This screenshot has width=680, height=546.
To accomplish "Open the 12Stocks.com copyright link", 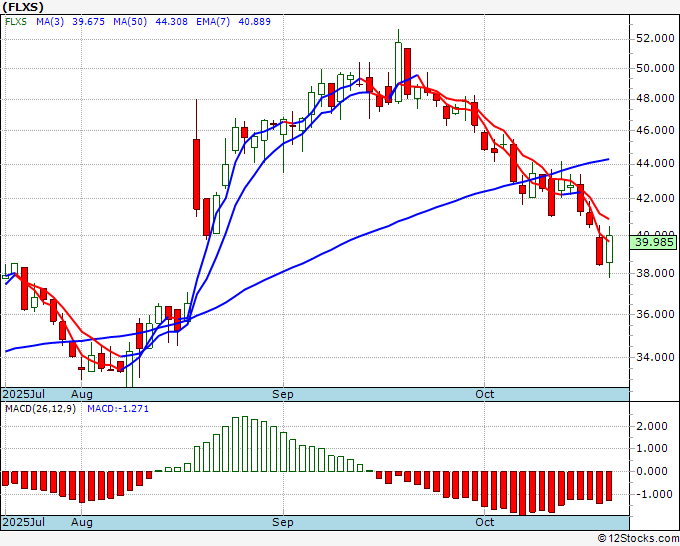I will 638,539.
